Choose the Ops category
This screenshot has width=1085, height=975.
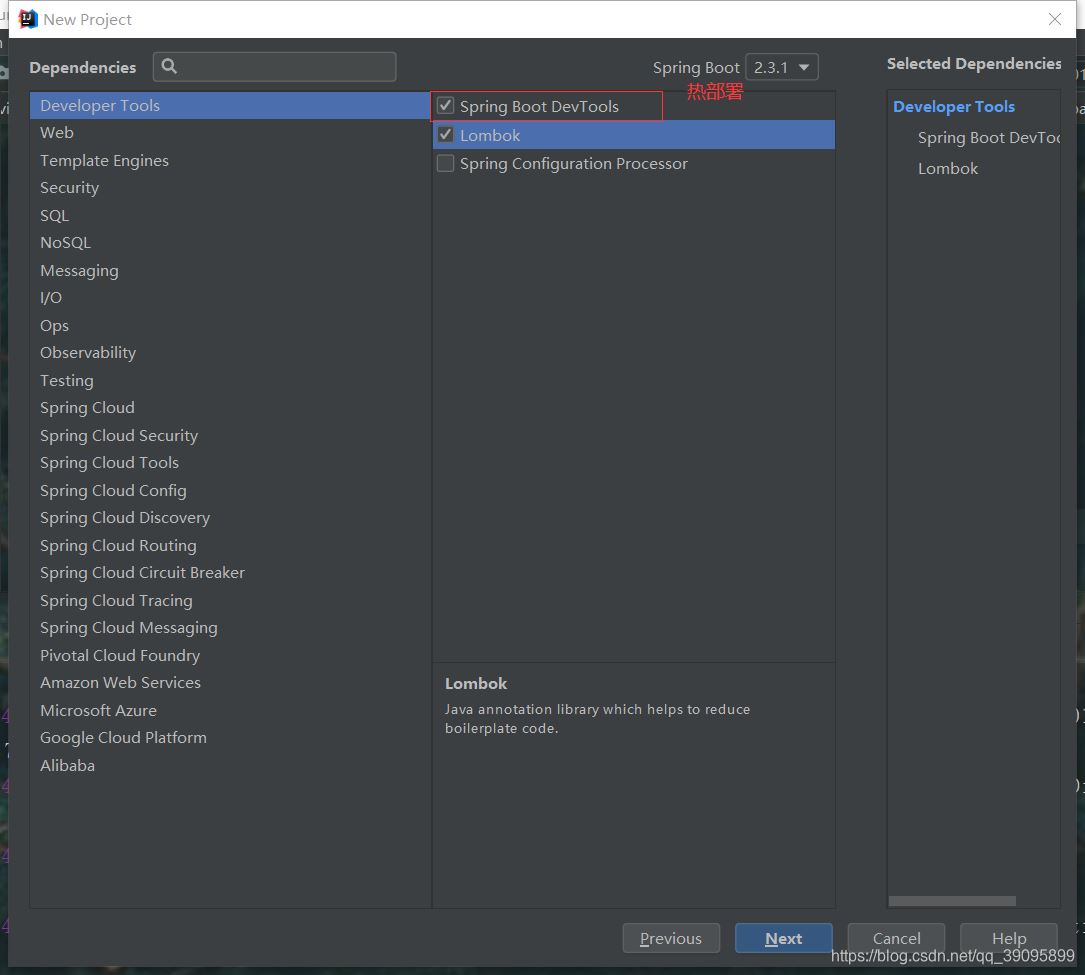point(230,325)
